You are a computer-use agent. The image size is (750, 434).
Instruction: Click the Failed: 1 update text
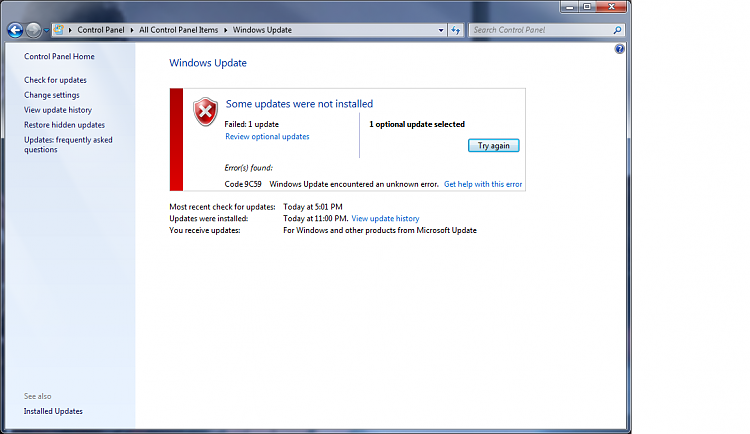252,124
